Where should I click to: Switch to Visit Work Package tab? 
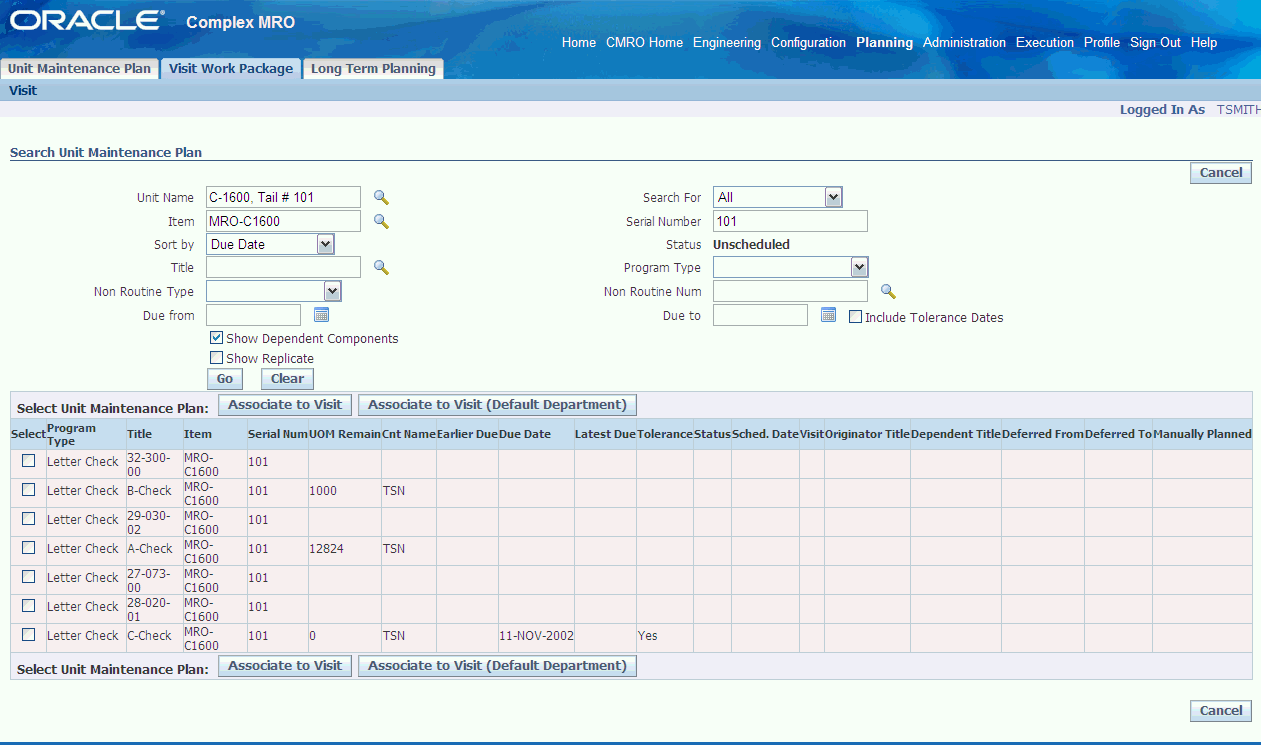(x=231, y=69)
